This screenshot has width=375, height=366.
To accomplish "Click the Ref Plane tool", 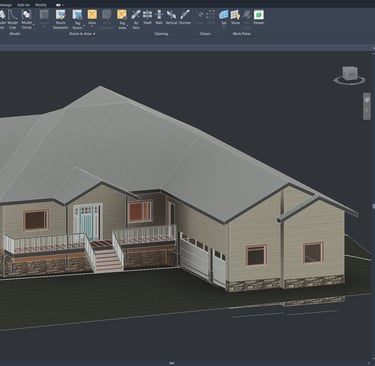I will coord(247,19).
